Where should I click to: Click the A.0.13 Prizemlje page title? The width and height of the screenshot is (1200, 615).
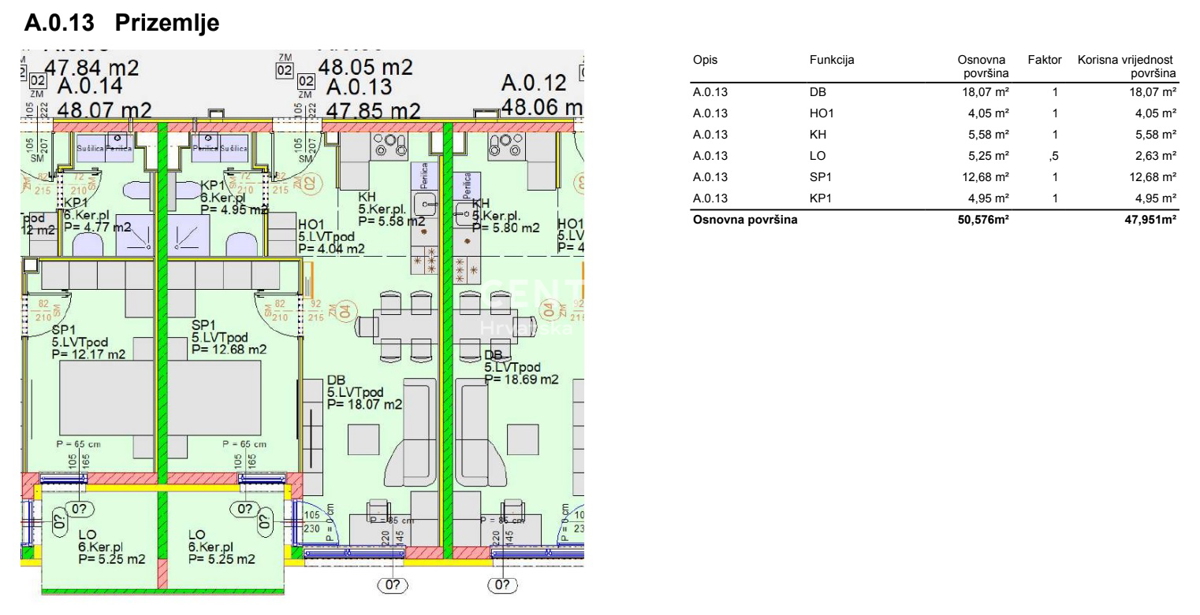coord(121,23)
